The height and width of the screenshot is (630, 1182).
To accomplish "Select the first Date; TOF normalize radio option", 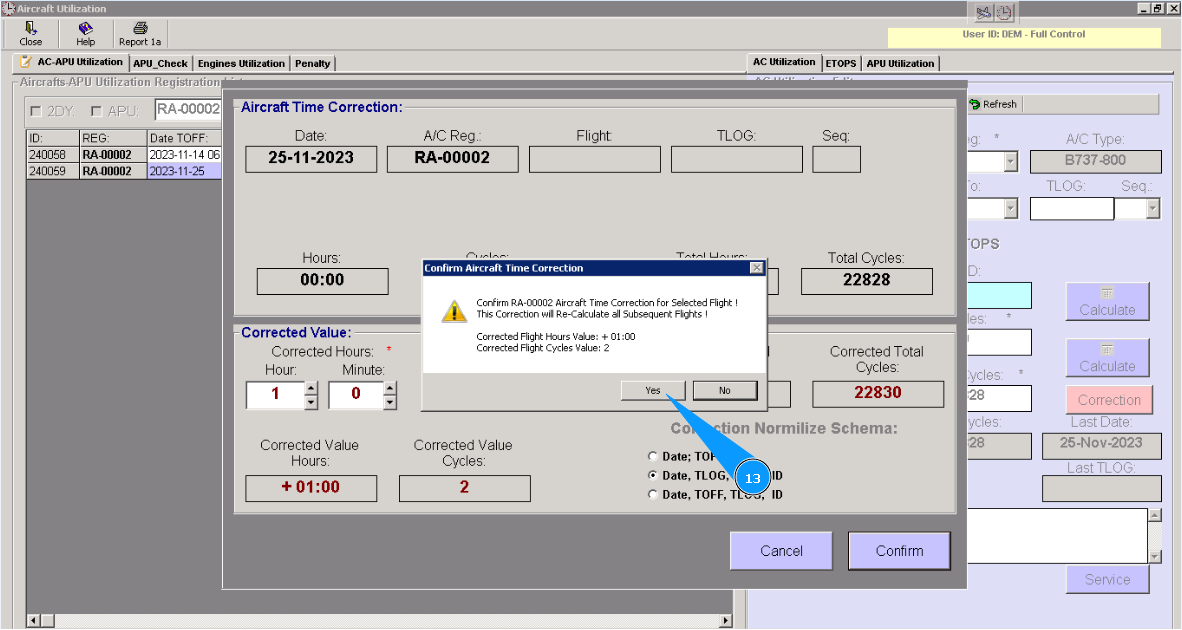I will 653,456.
